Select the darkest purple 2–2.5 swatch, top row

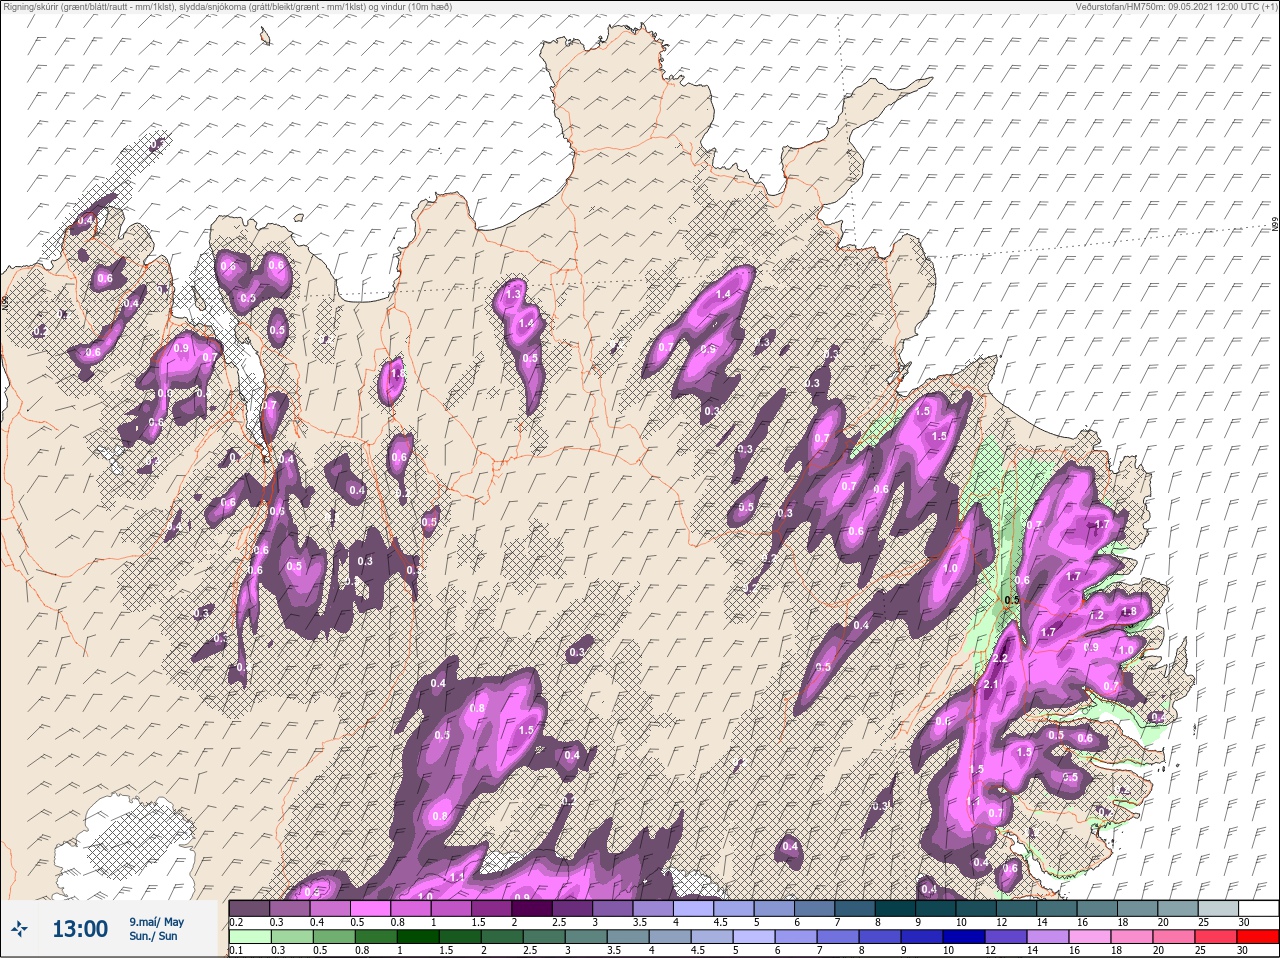click(x=534, y=908)
